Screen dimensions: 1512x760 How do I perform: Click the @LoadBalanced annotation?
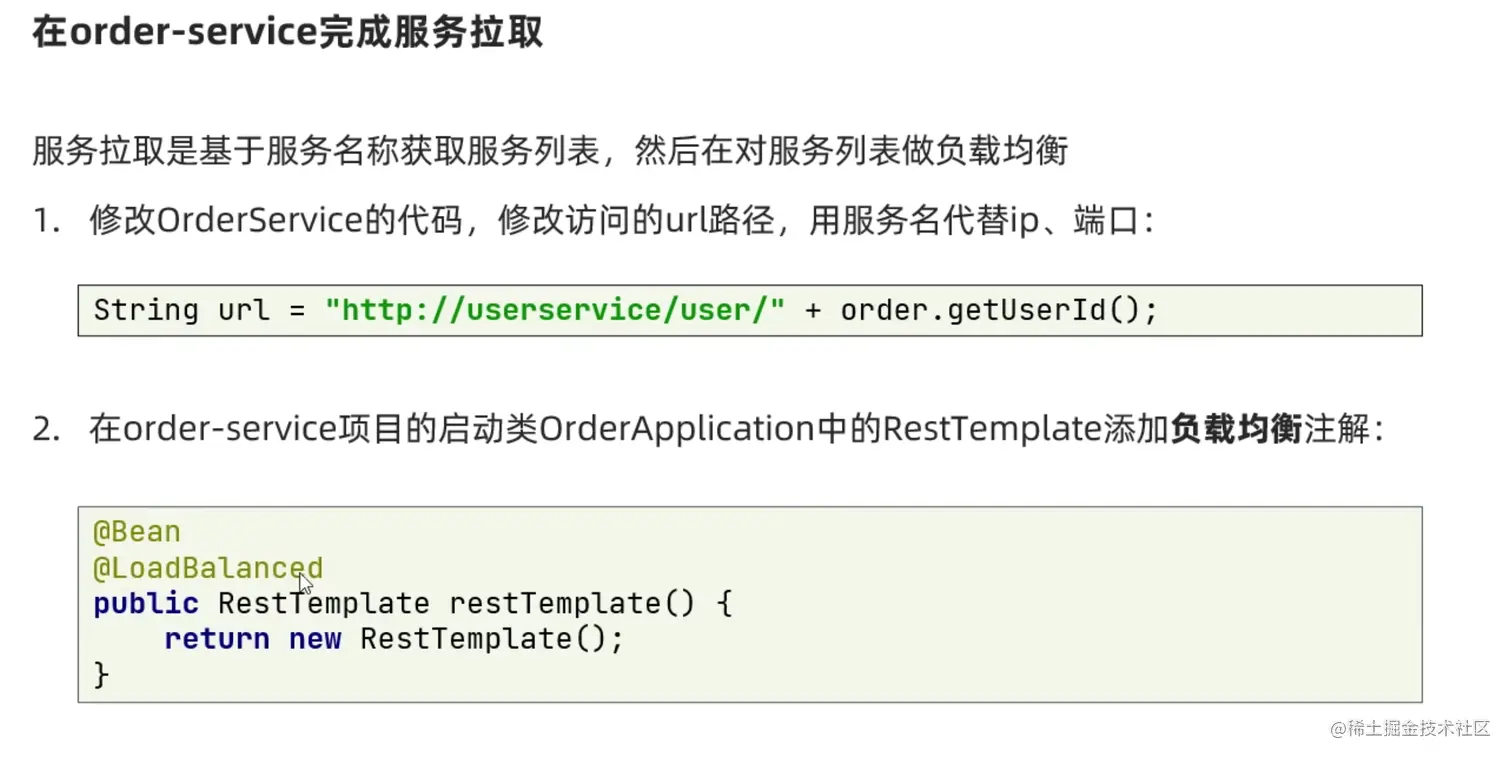point(207,568)
